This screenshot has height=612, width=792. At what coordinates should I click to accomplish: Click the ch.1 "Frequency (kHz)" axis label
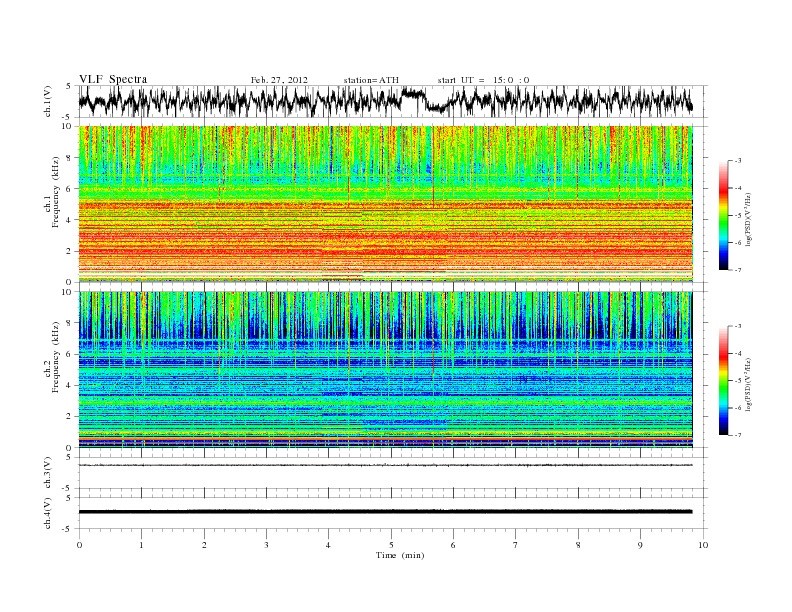click(56, 192)
